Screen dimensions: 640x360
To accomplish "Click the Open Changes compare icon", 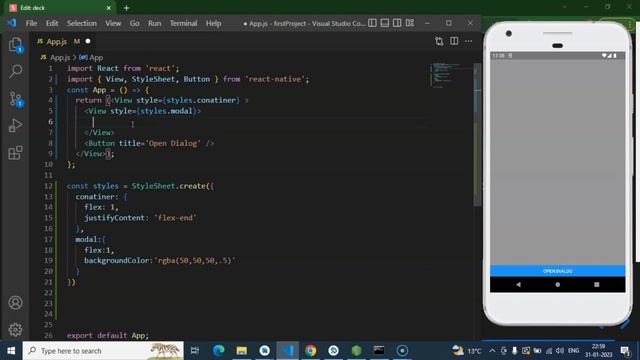I will (439, 41).
